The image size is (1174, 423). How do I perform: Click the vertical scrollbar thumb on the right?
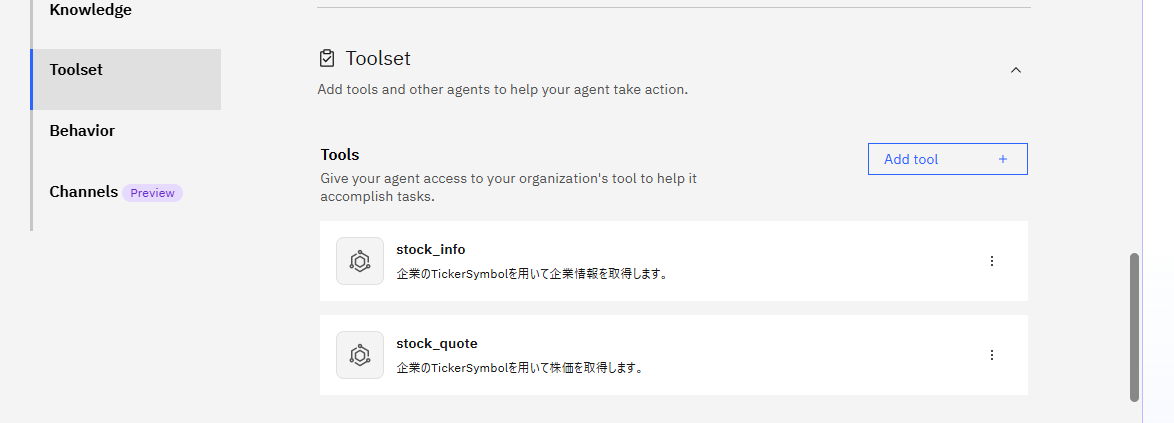(1134, 325)
